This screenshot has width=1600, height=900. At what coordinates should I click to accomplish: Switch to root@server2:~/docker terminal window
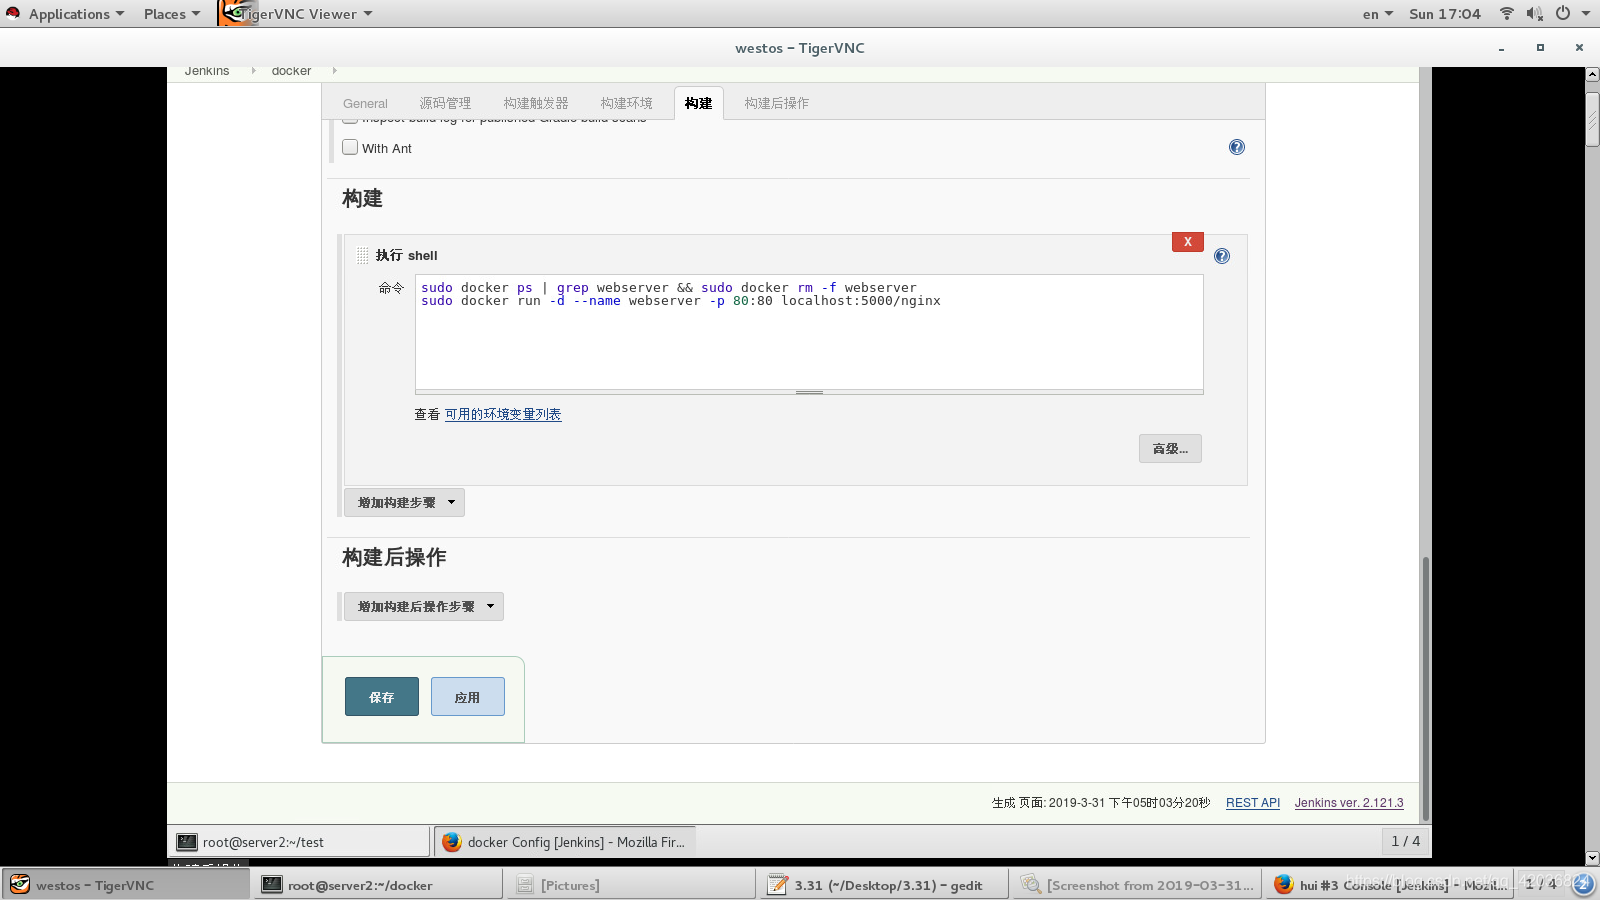pos(378,885)
